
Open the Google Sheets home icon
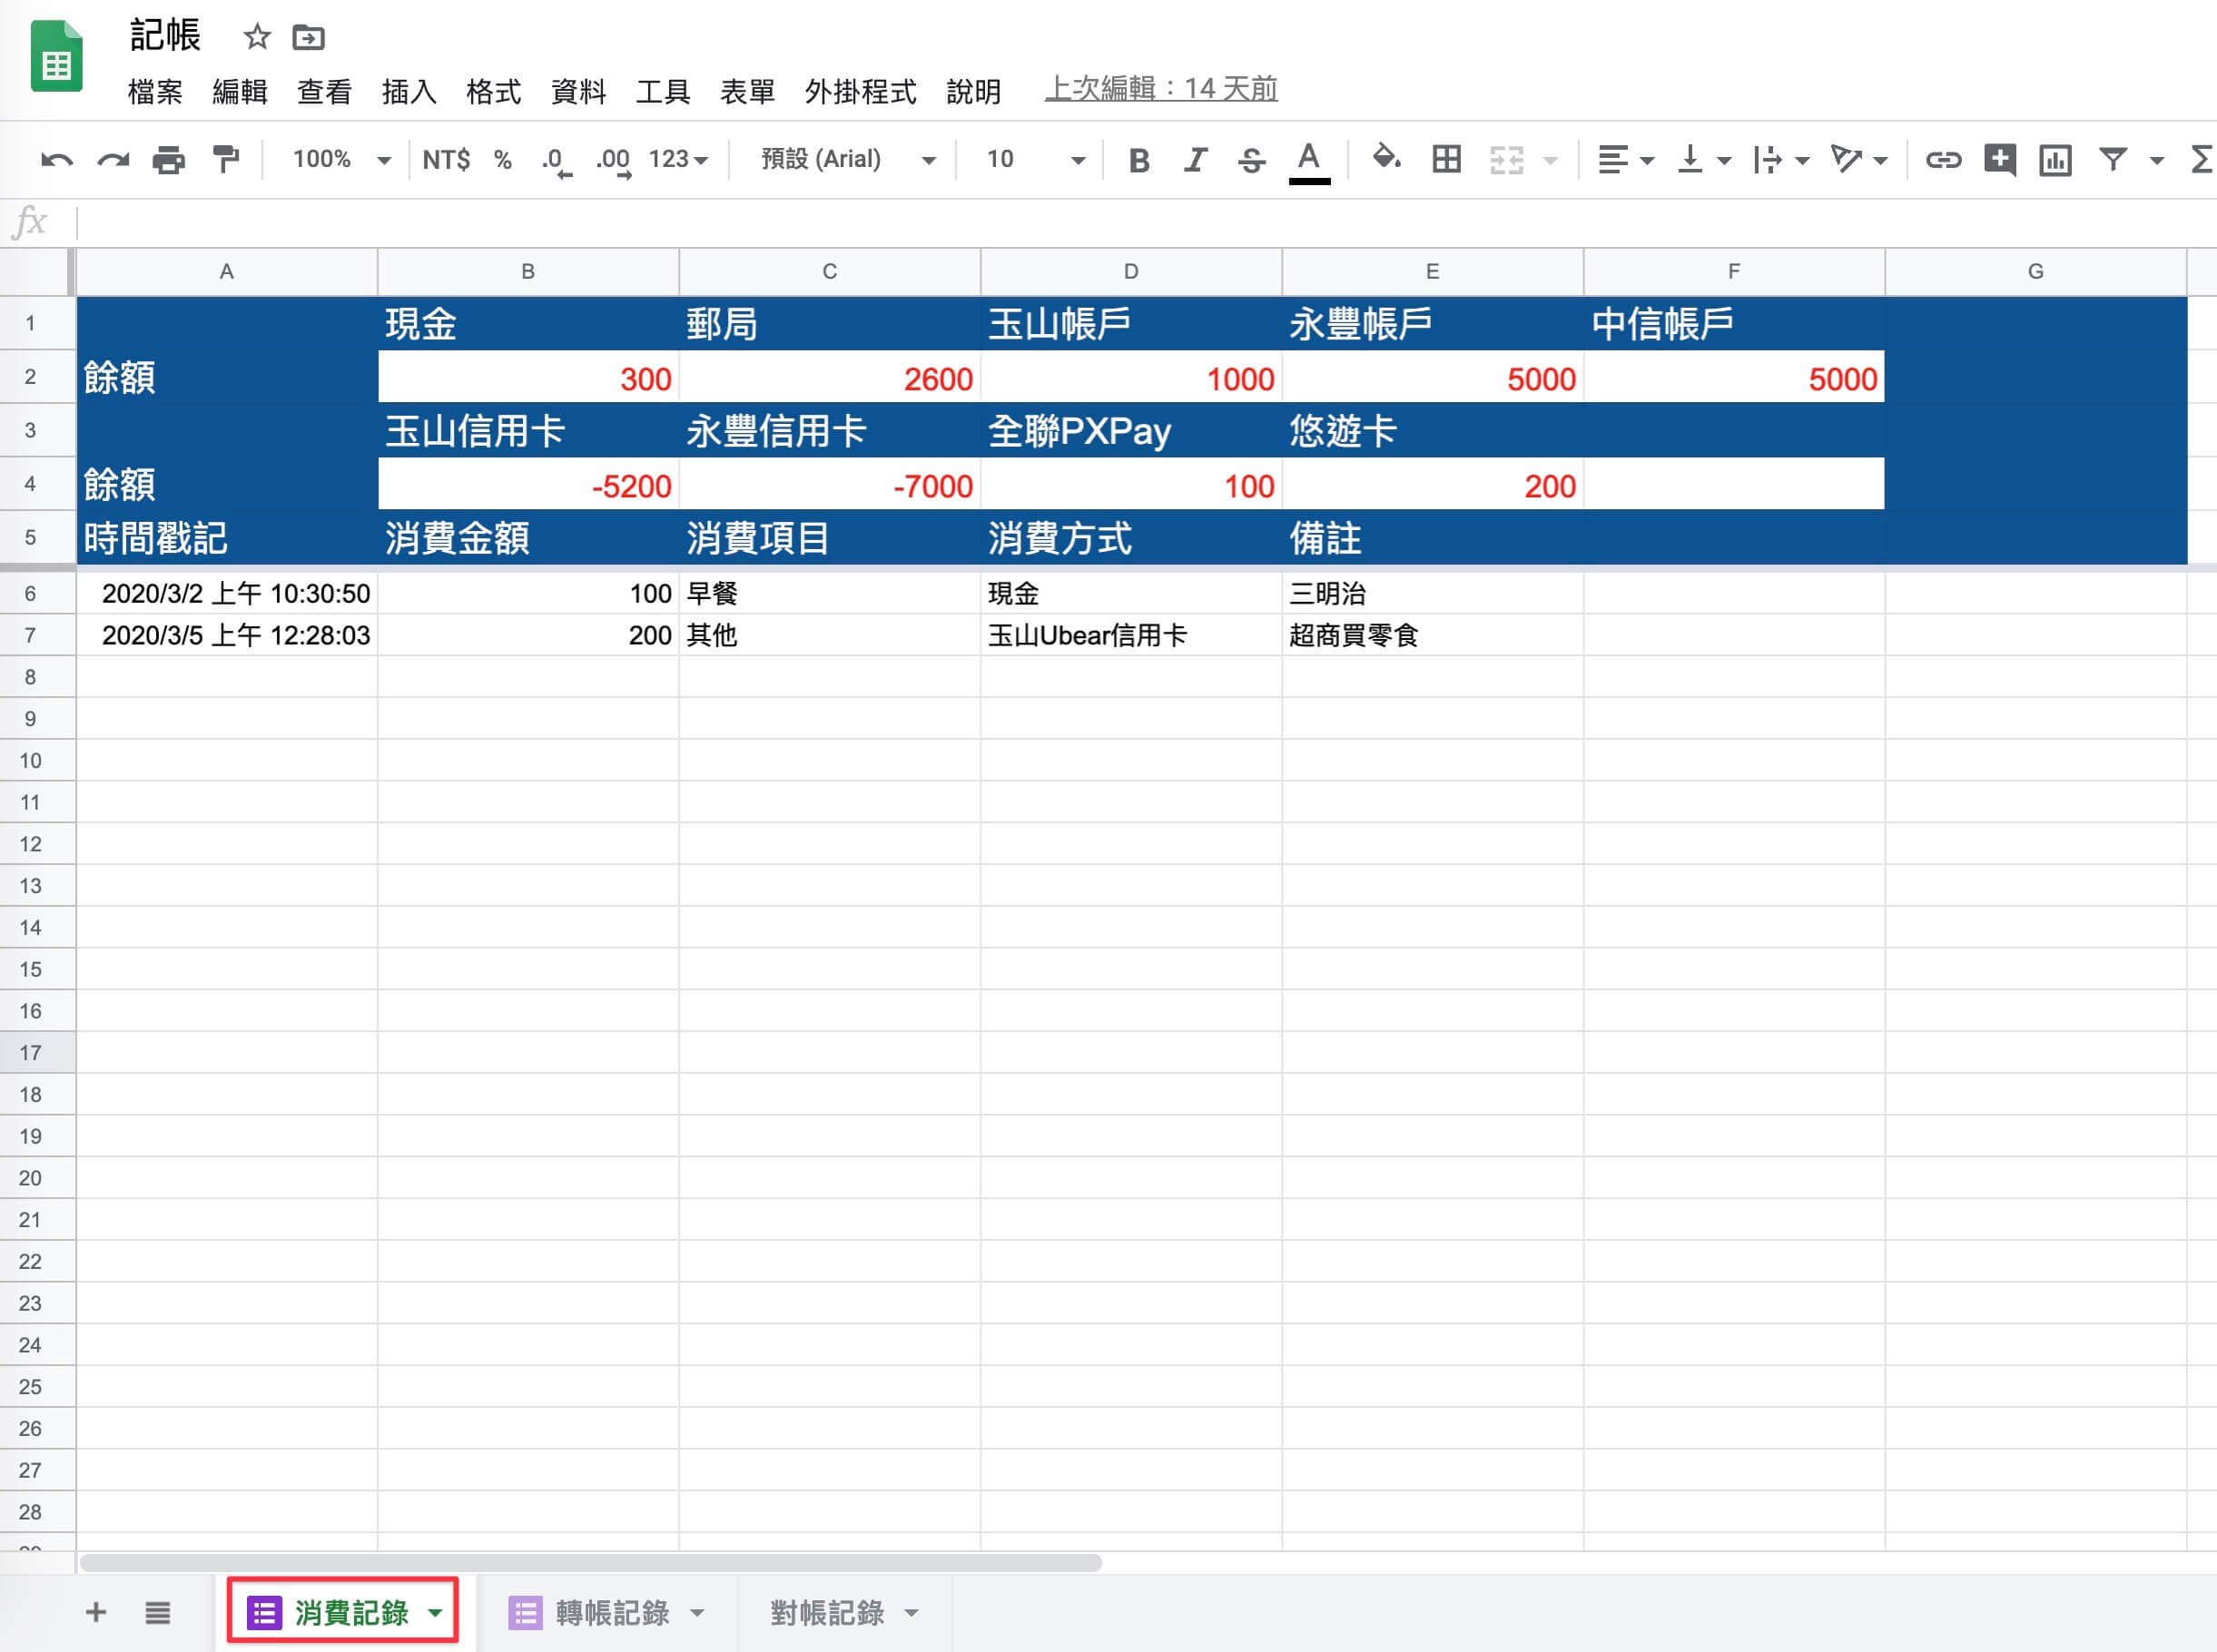click(x=56, y=57)
